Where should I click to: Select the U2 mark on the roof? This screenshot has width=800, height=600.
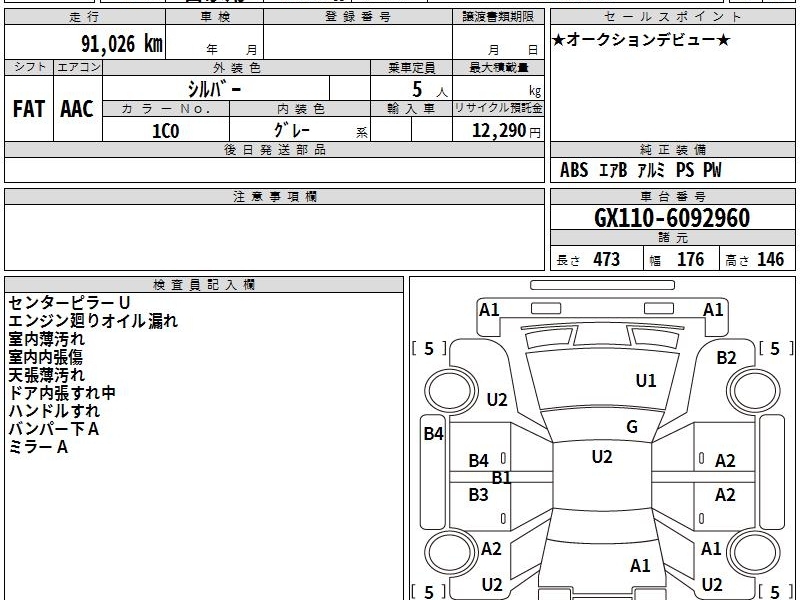pos(602,457)
